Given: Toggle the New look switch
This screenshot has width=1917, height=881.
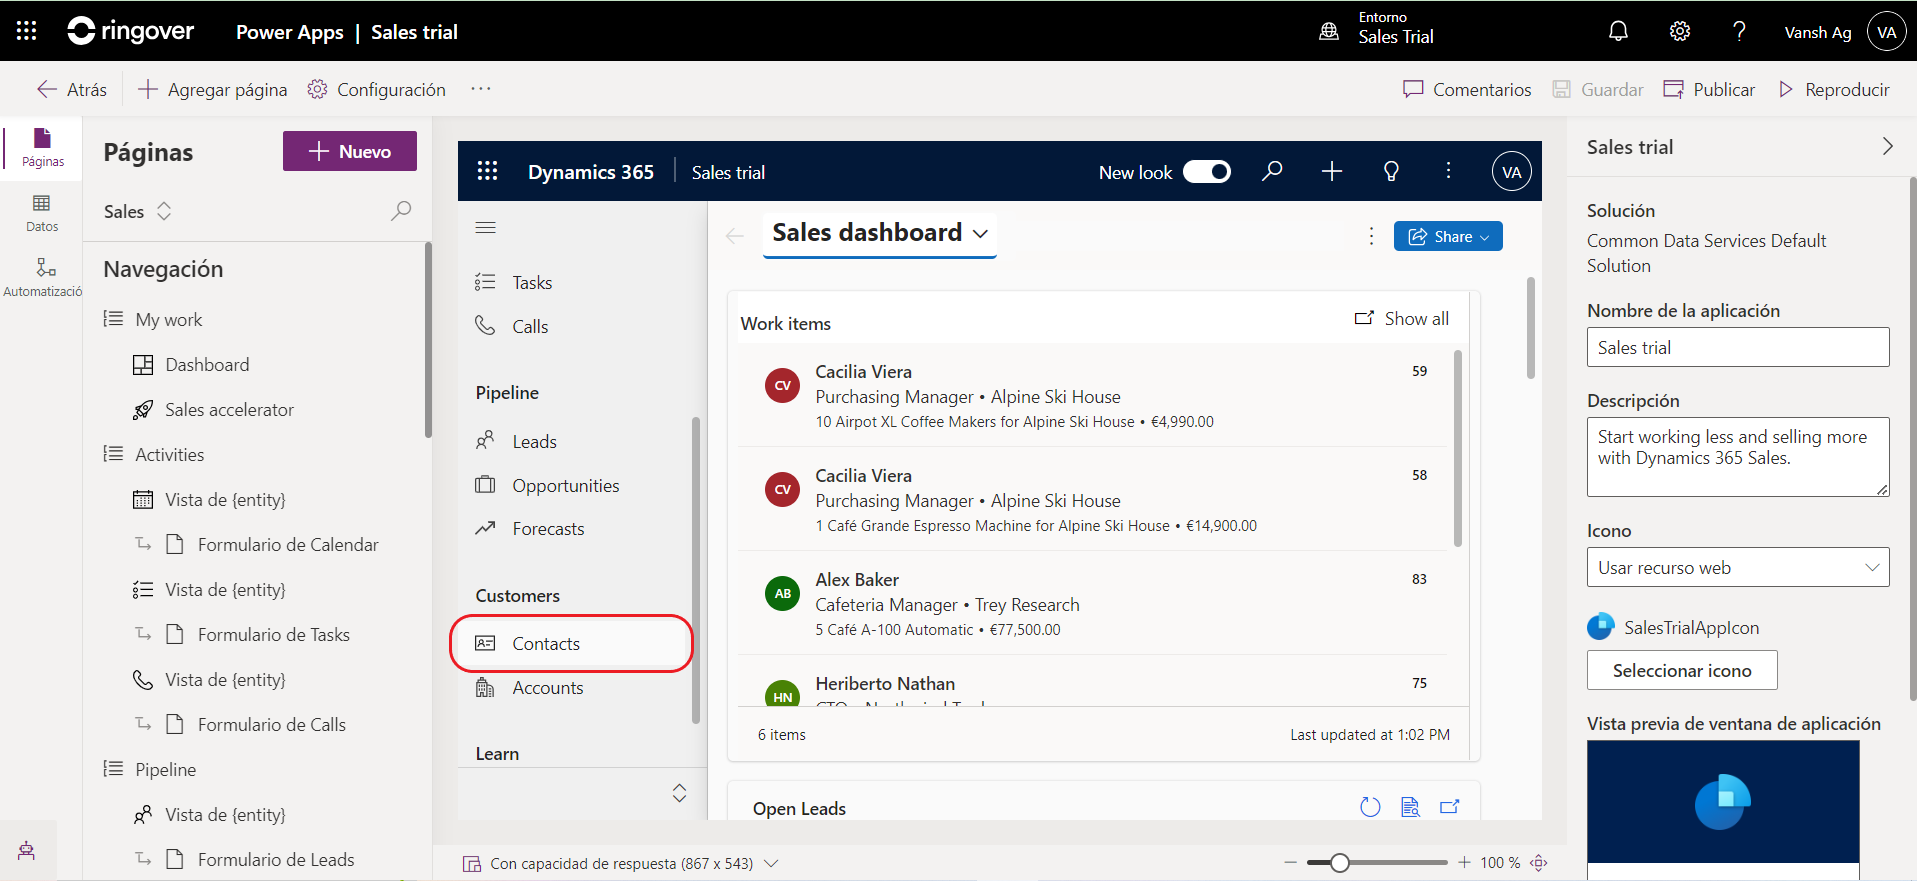Looking at the screenshot, I should [x=1207, y=172].
